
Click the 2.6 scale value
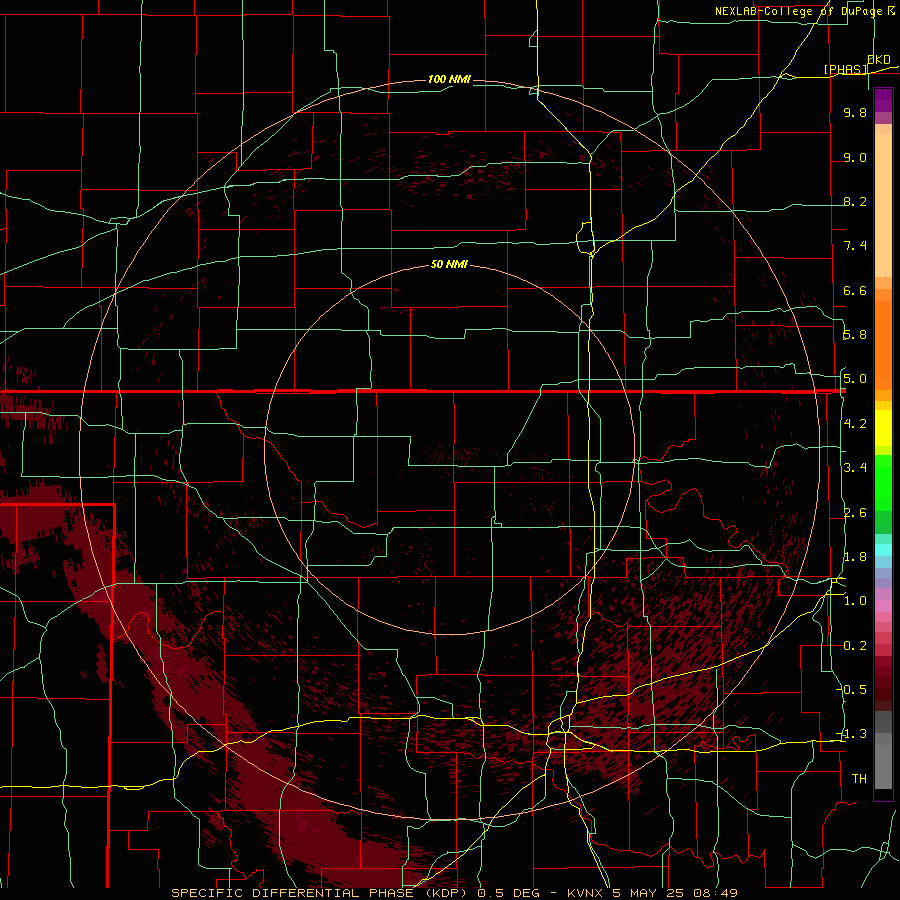(x=855, y=513)
